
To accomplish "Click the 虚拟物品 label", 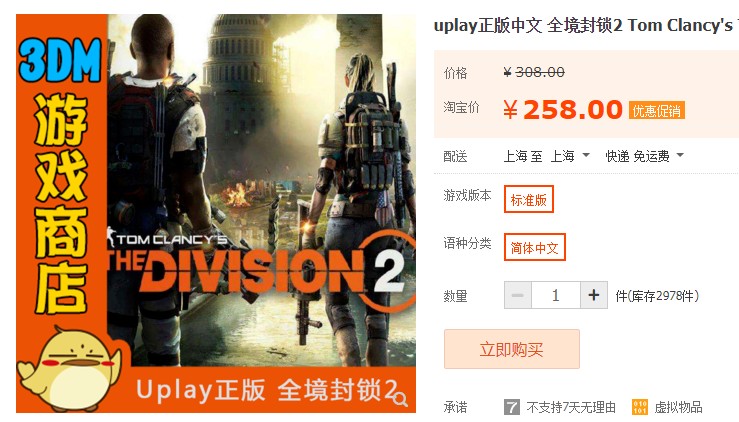I will pyautogui.click(x=678, y=407).
